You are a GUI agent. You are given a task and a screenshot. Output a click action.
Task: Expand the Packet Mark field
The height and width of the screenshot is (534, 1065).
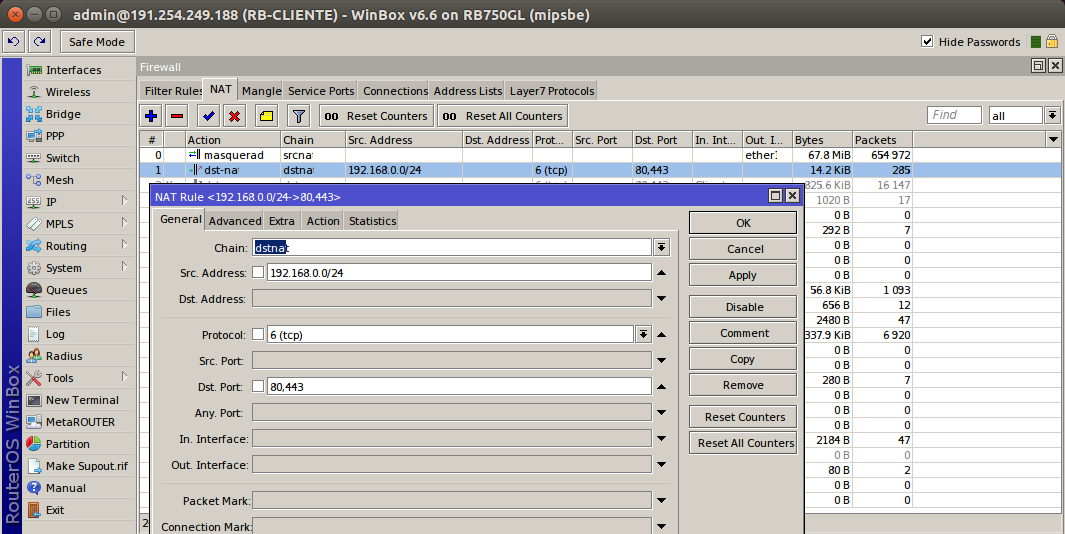[662, 501]
